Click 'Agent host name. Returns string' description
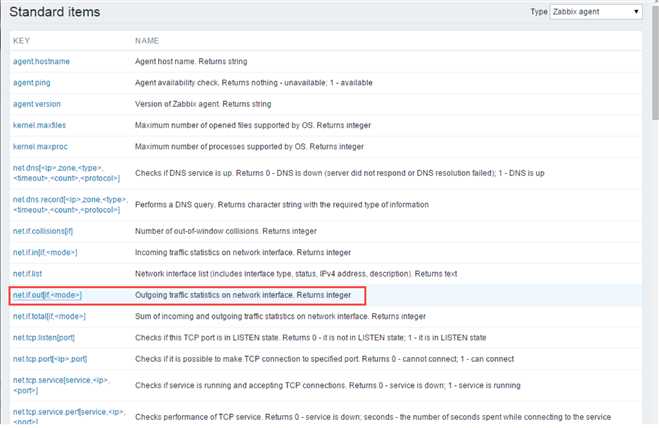The image size is (659, 428). [191, 61]
